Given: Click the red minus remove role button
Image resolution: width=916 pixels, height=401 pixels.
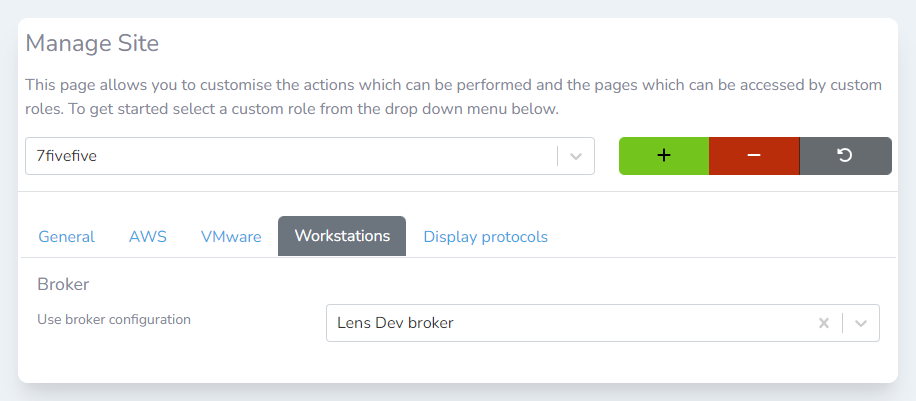Looking at the screenshot, I should [754, 156].
